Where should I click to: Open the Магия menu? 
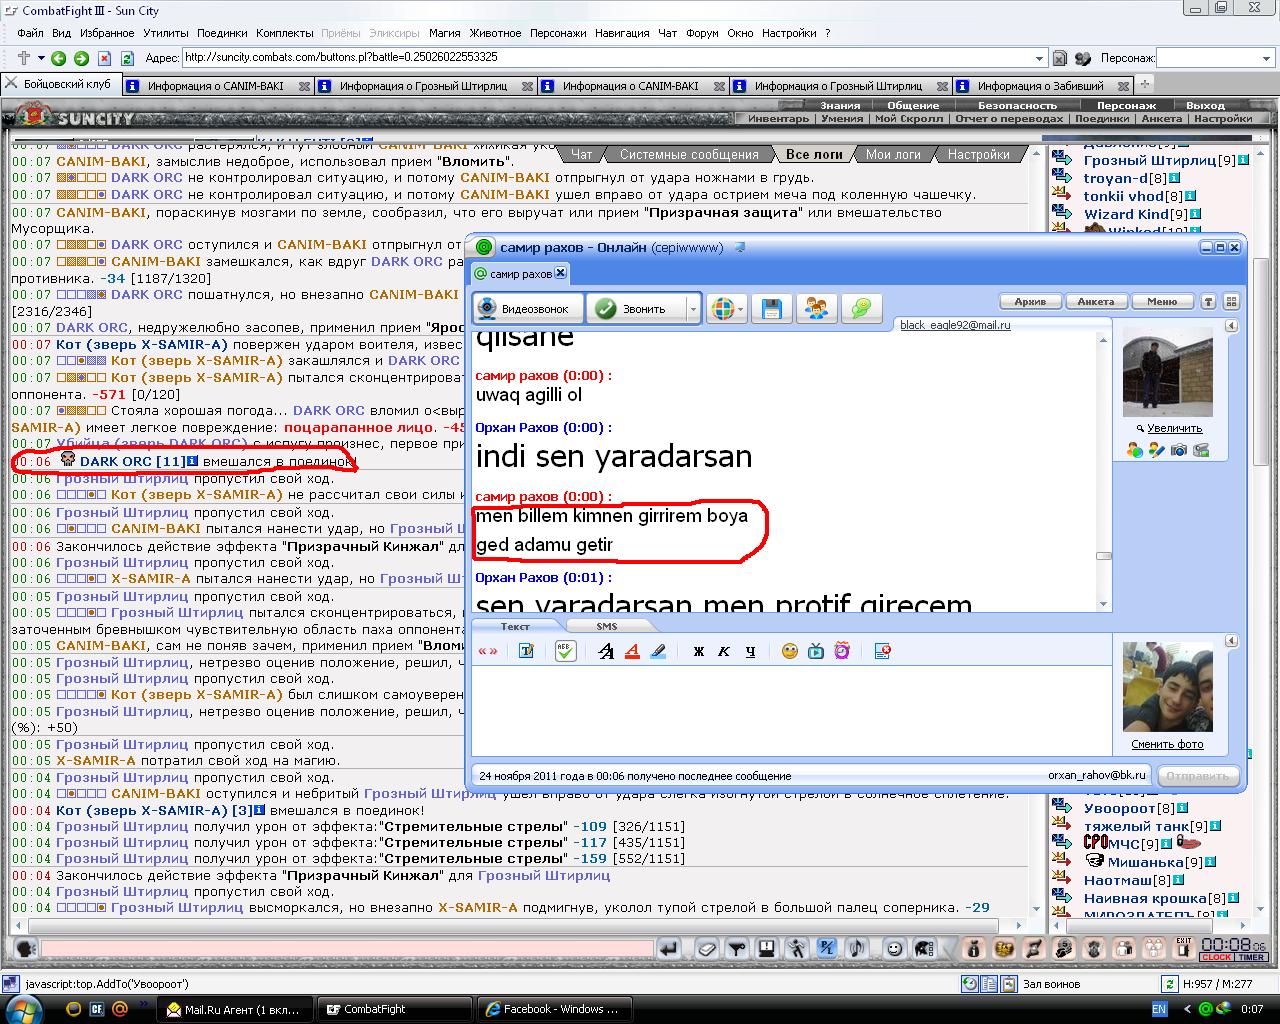point(445,33)
